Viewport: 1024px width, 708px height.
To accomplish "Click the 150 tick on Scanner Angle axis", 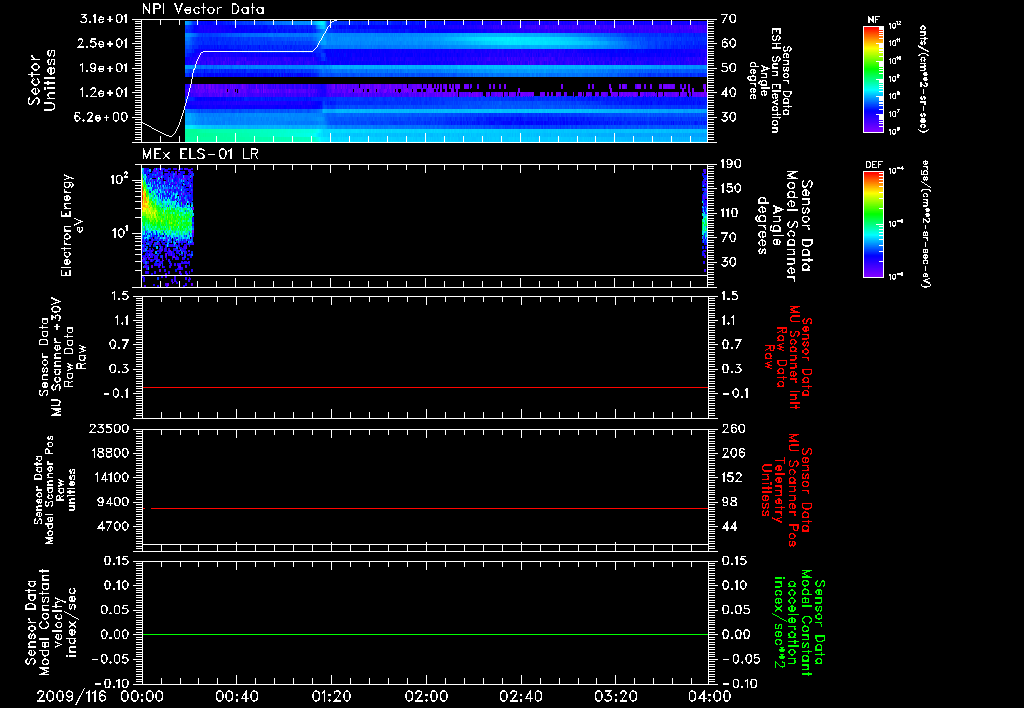I will point(731,188).
